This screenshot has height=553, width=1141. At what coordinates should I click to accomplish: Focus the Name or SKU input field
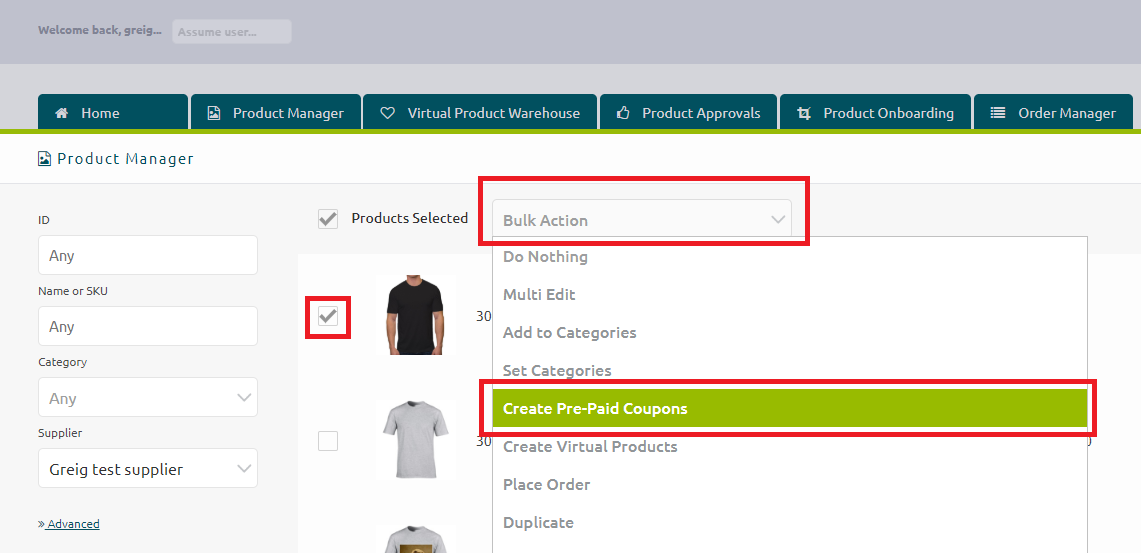point(148,326)
